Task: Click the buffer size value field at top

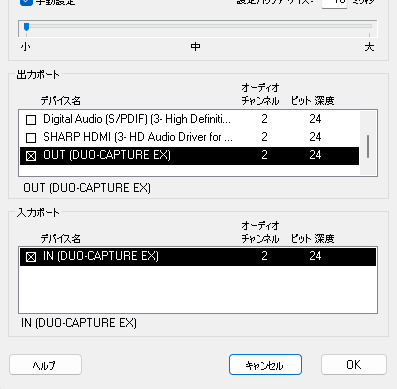Action: point(334,3)
